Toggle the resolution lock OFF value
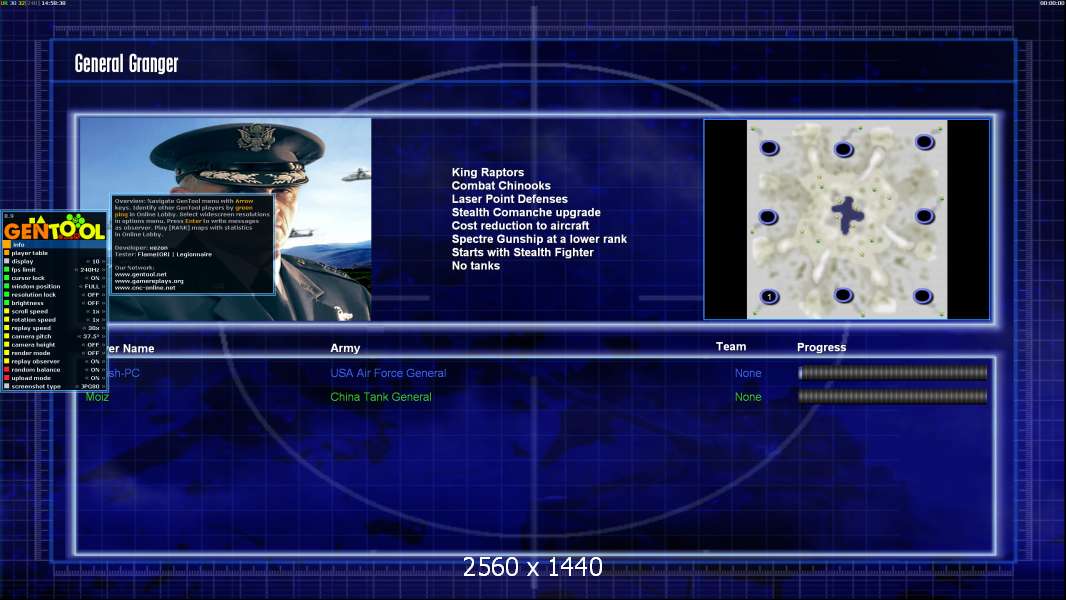The width and height of the screenshot is (1066, 600). point(93,294)
